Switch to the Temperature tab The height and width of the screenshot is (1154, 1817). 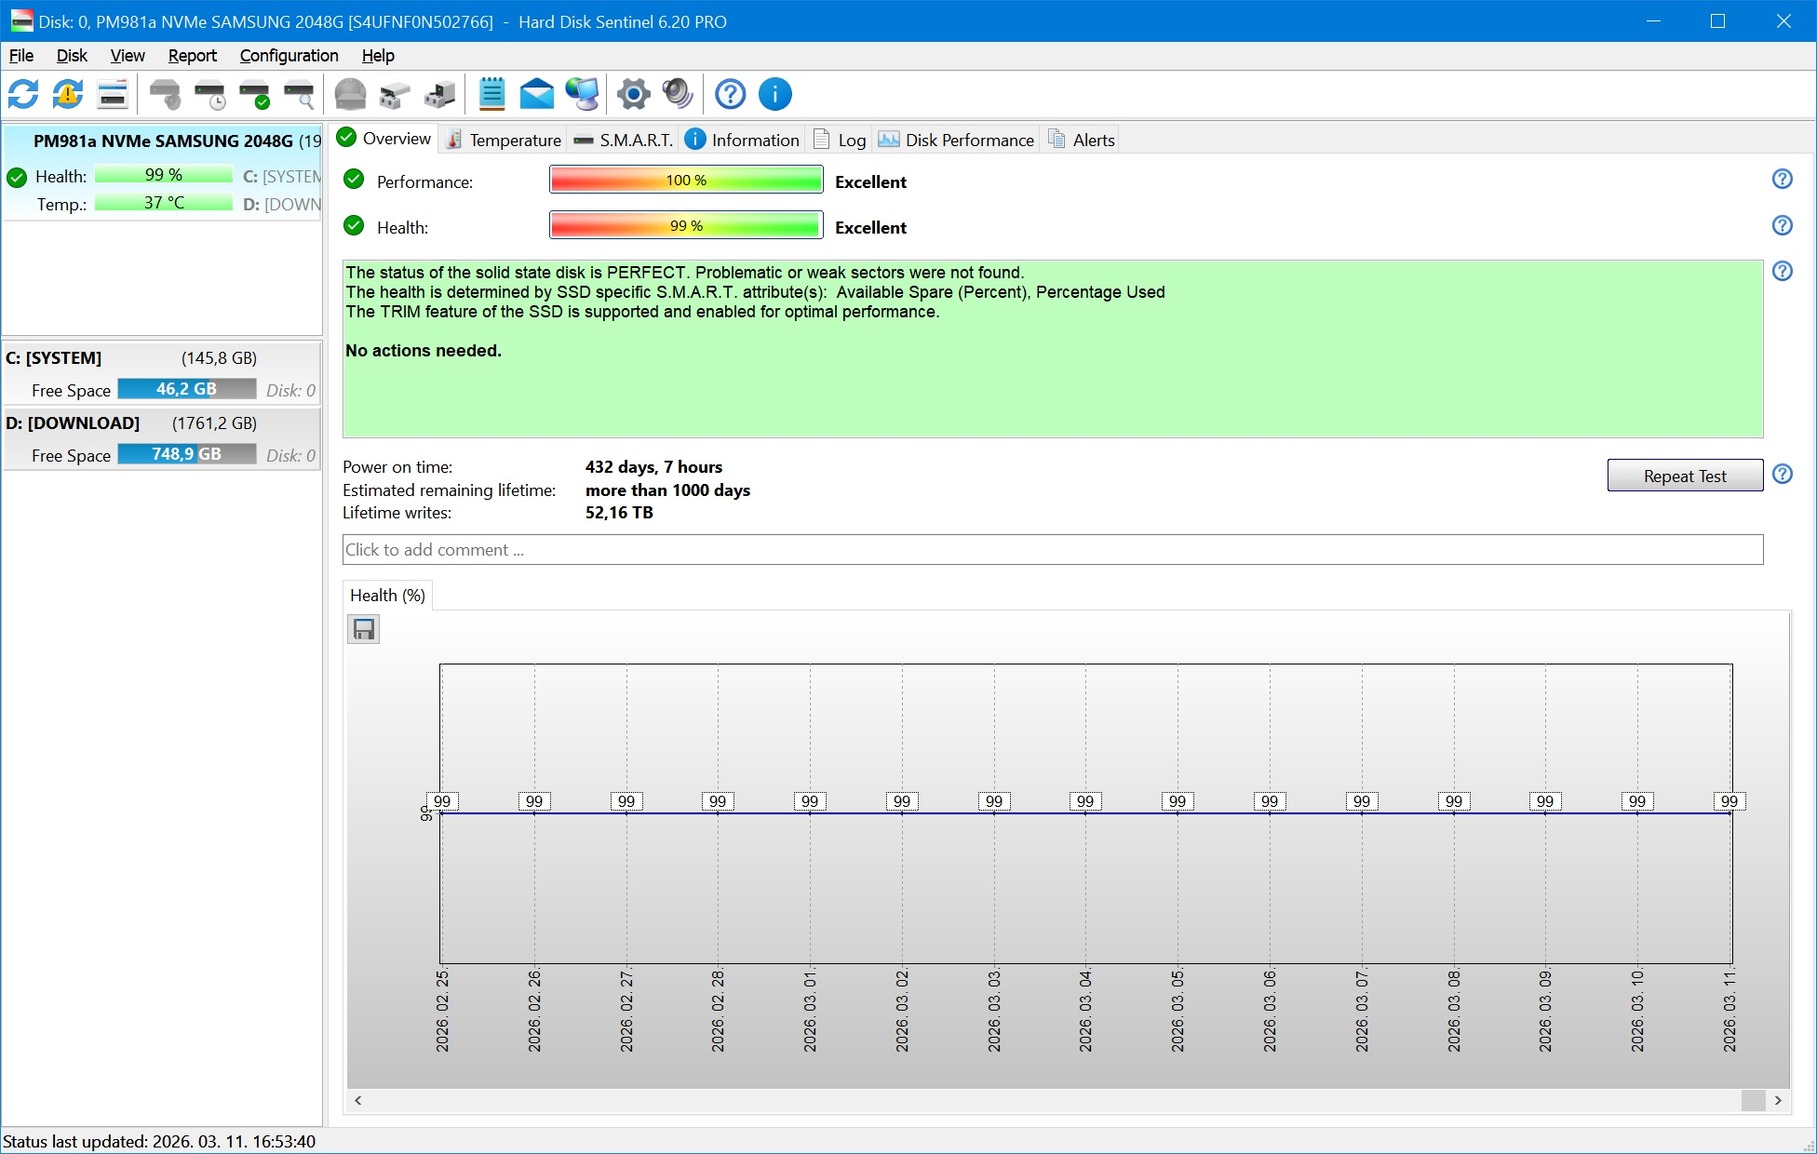pyautogui.click(x=504, y=140)
